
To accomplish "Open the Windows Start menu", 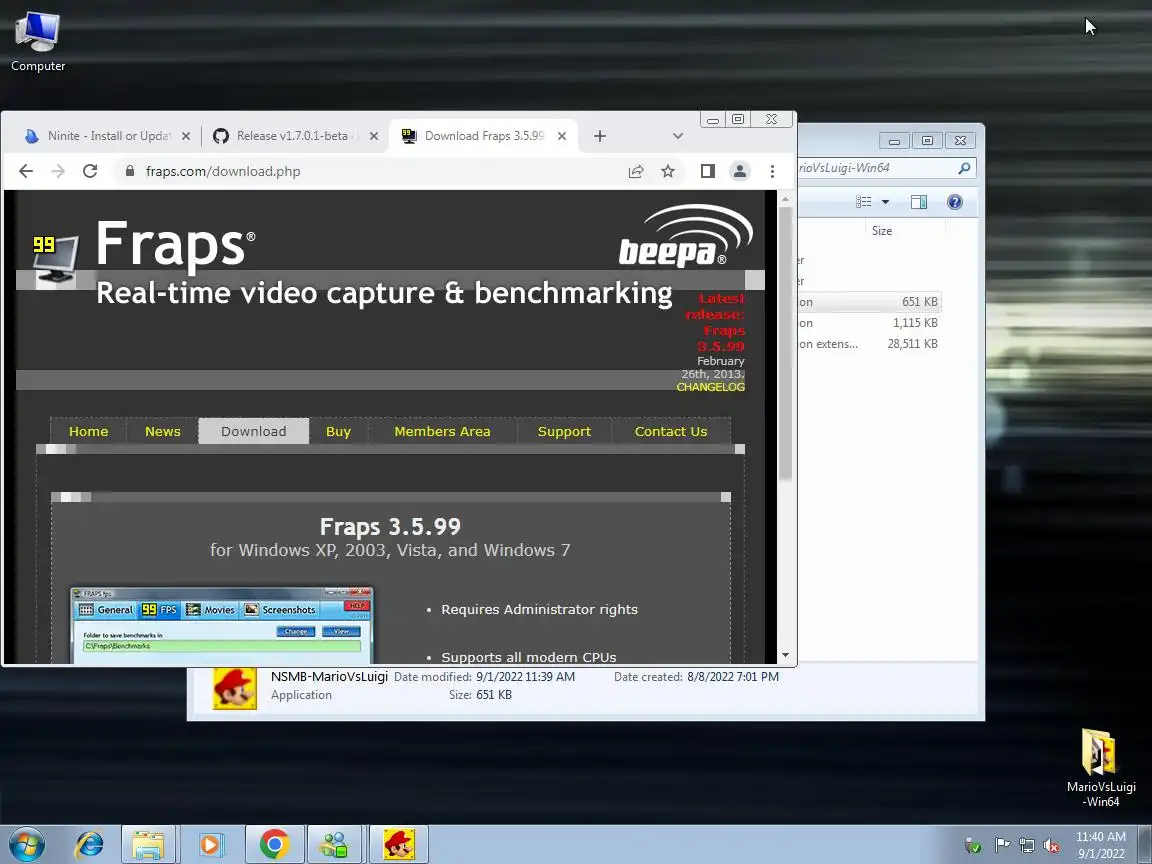I will tap(25, 845).
